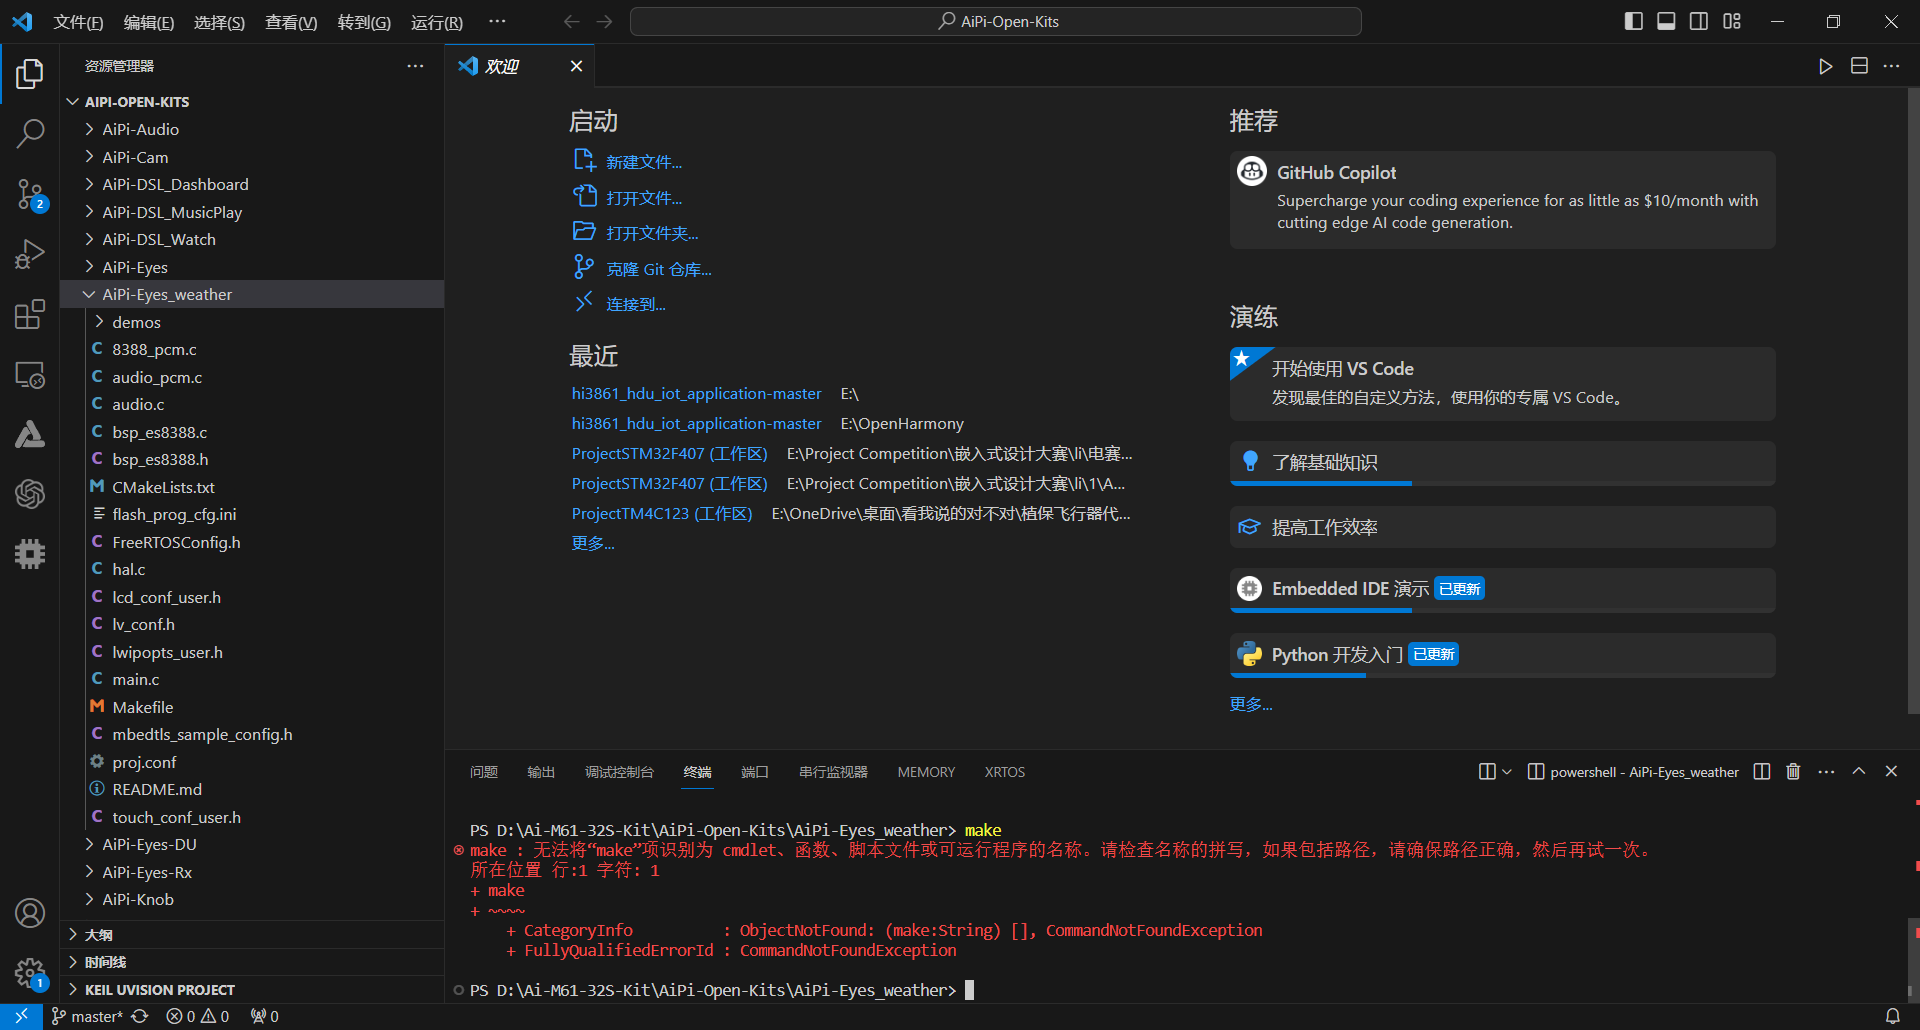The width and height of the screenshot is (1920, 1030).
Task: Toggle the bottom panel visibility
Action: coord(1666,21)
